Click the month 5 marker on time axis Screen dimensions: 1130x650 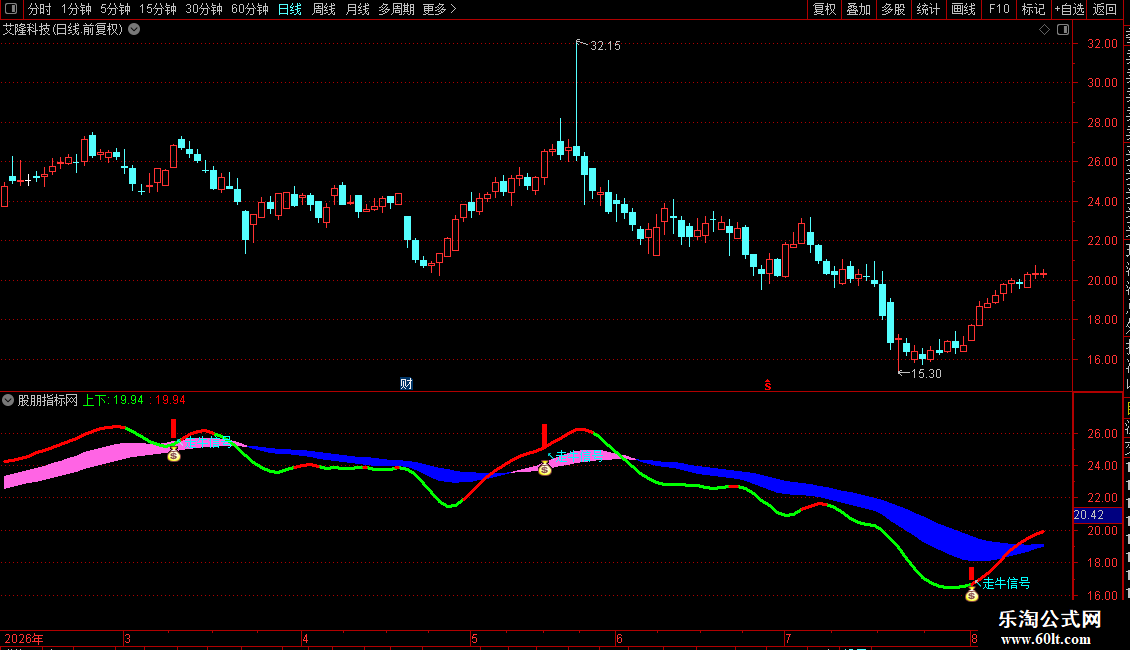474,638
